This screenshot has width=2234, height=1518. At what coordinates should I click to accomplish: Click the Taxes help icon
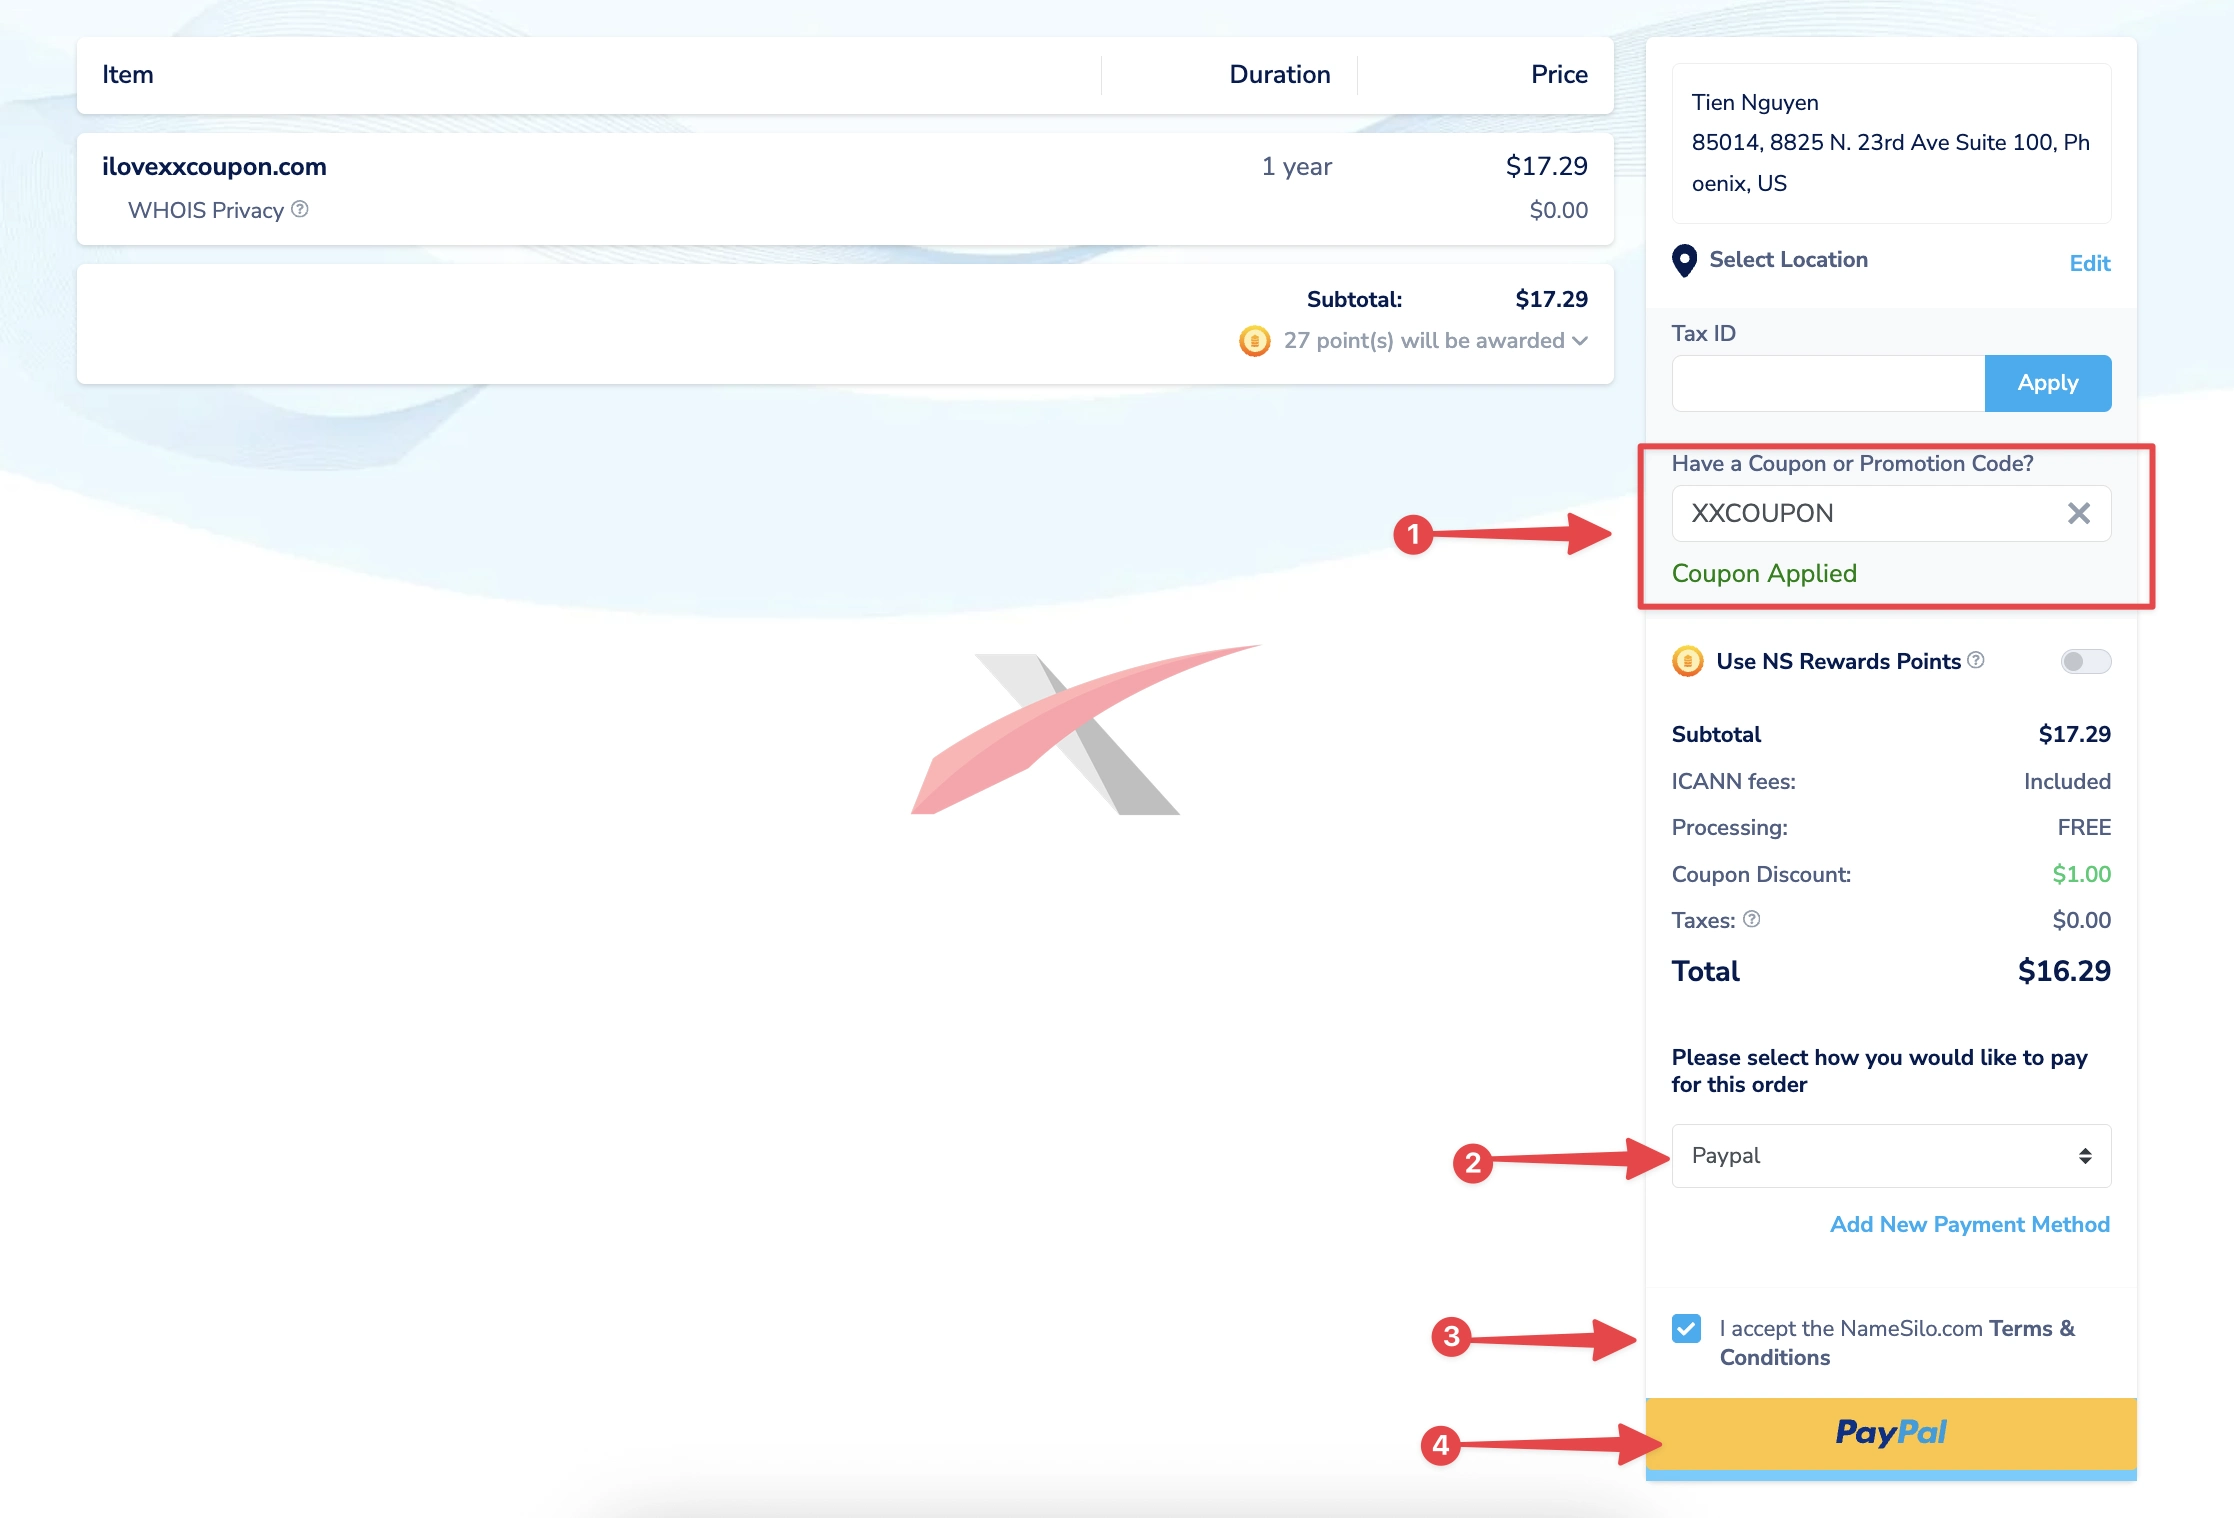point(1752,919)
